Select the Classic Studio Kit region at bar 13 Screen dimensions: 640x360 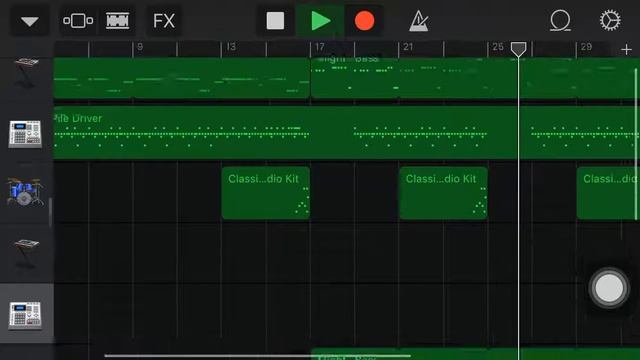click(x=266, y=193)
